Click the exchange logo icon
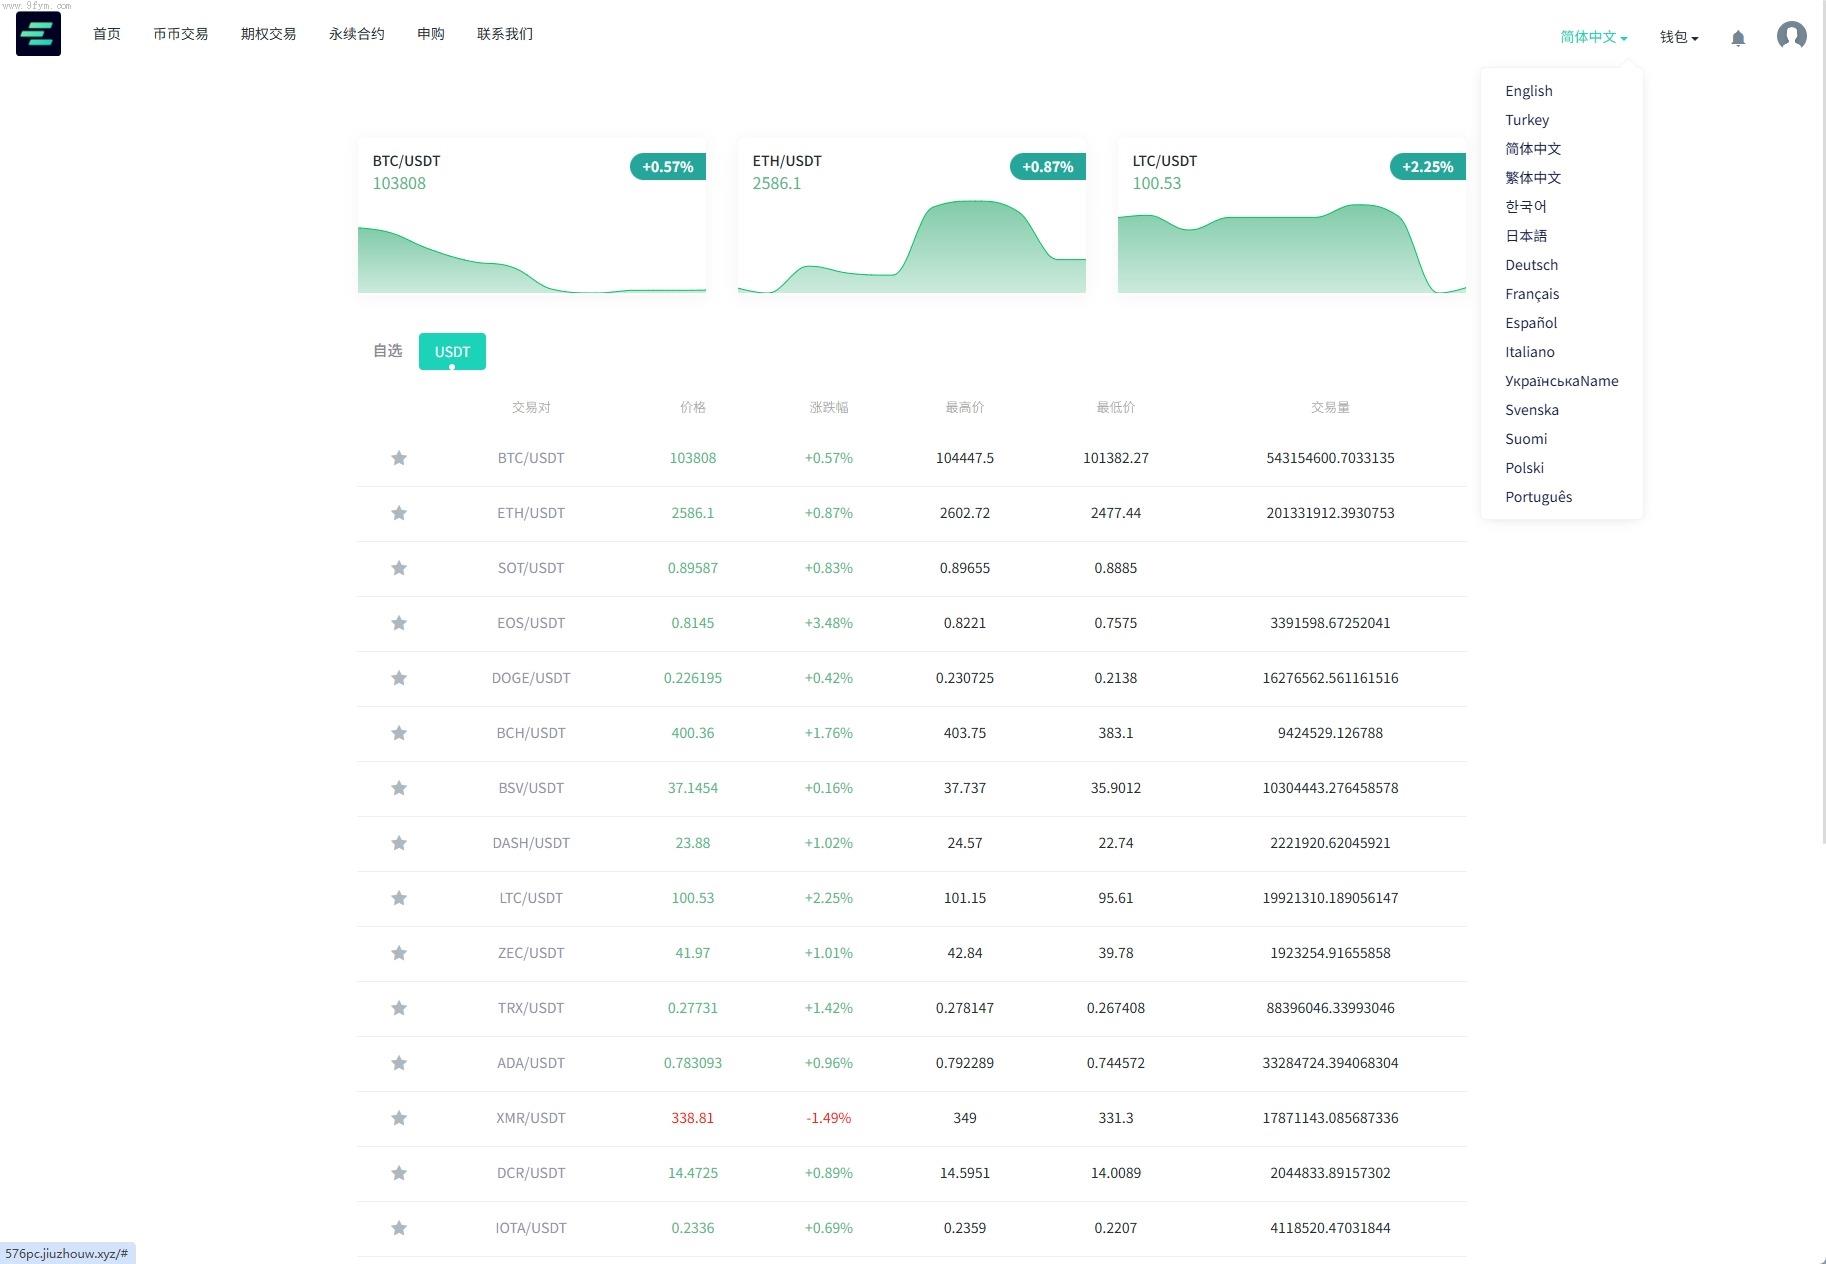This screenshot has width=1826, height=1264. coord(38,34)
